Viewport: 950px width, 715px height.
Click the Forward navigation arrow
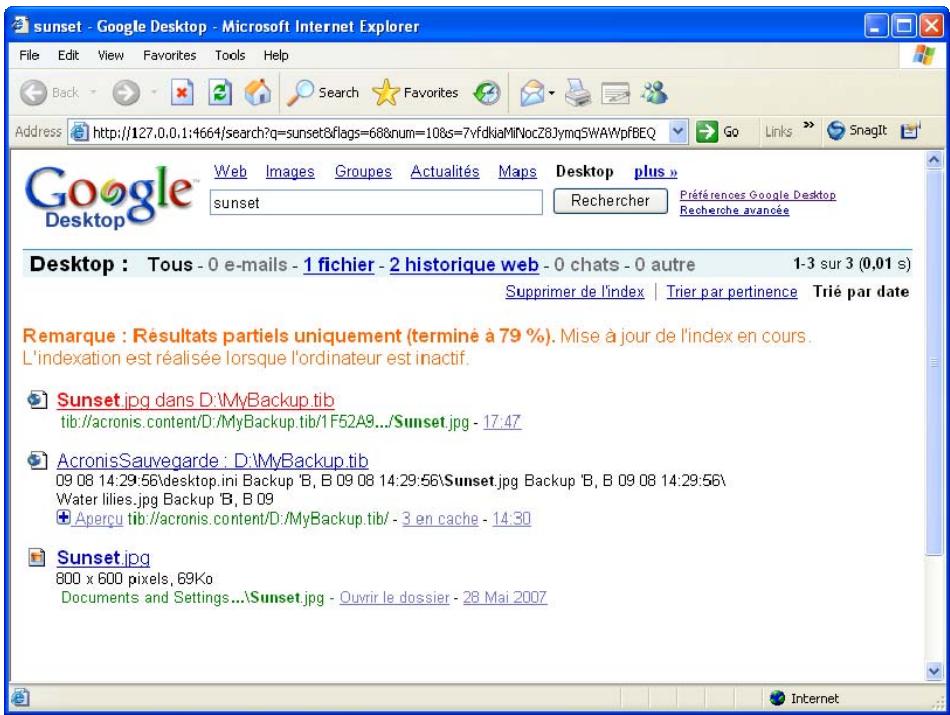(126, 93)
